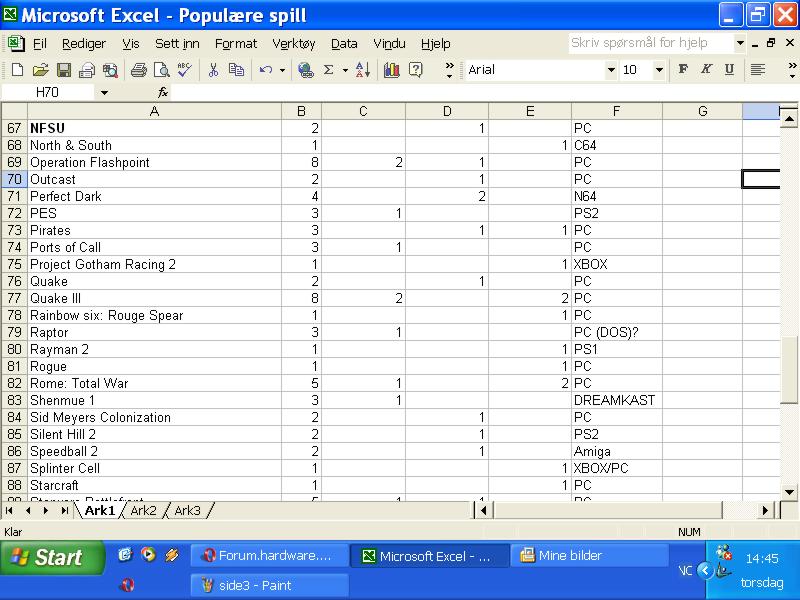Click the Name Box showing H70
This screenshot has width=800, height=600.
coord(47,92)
